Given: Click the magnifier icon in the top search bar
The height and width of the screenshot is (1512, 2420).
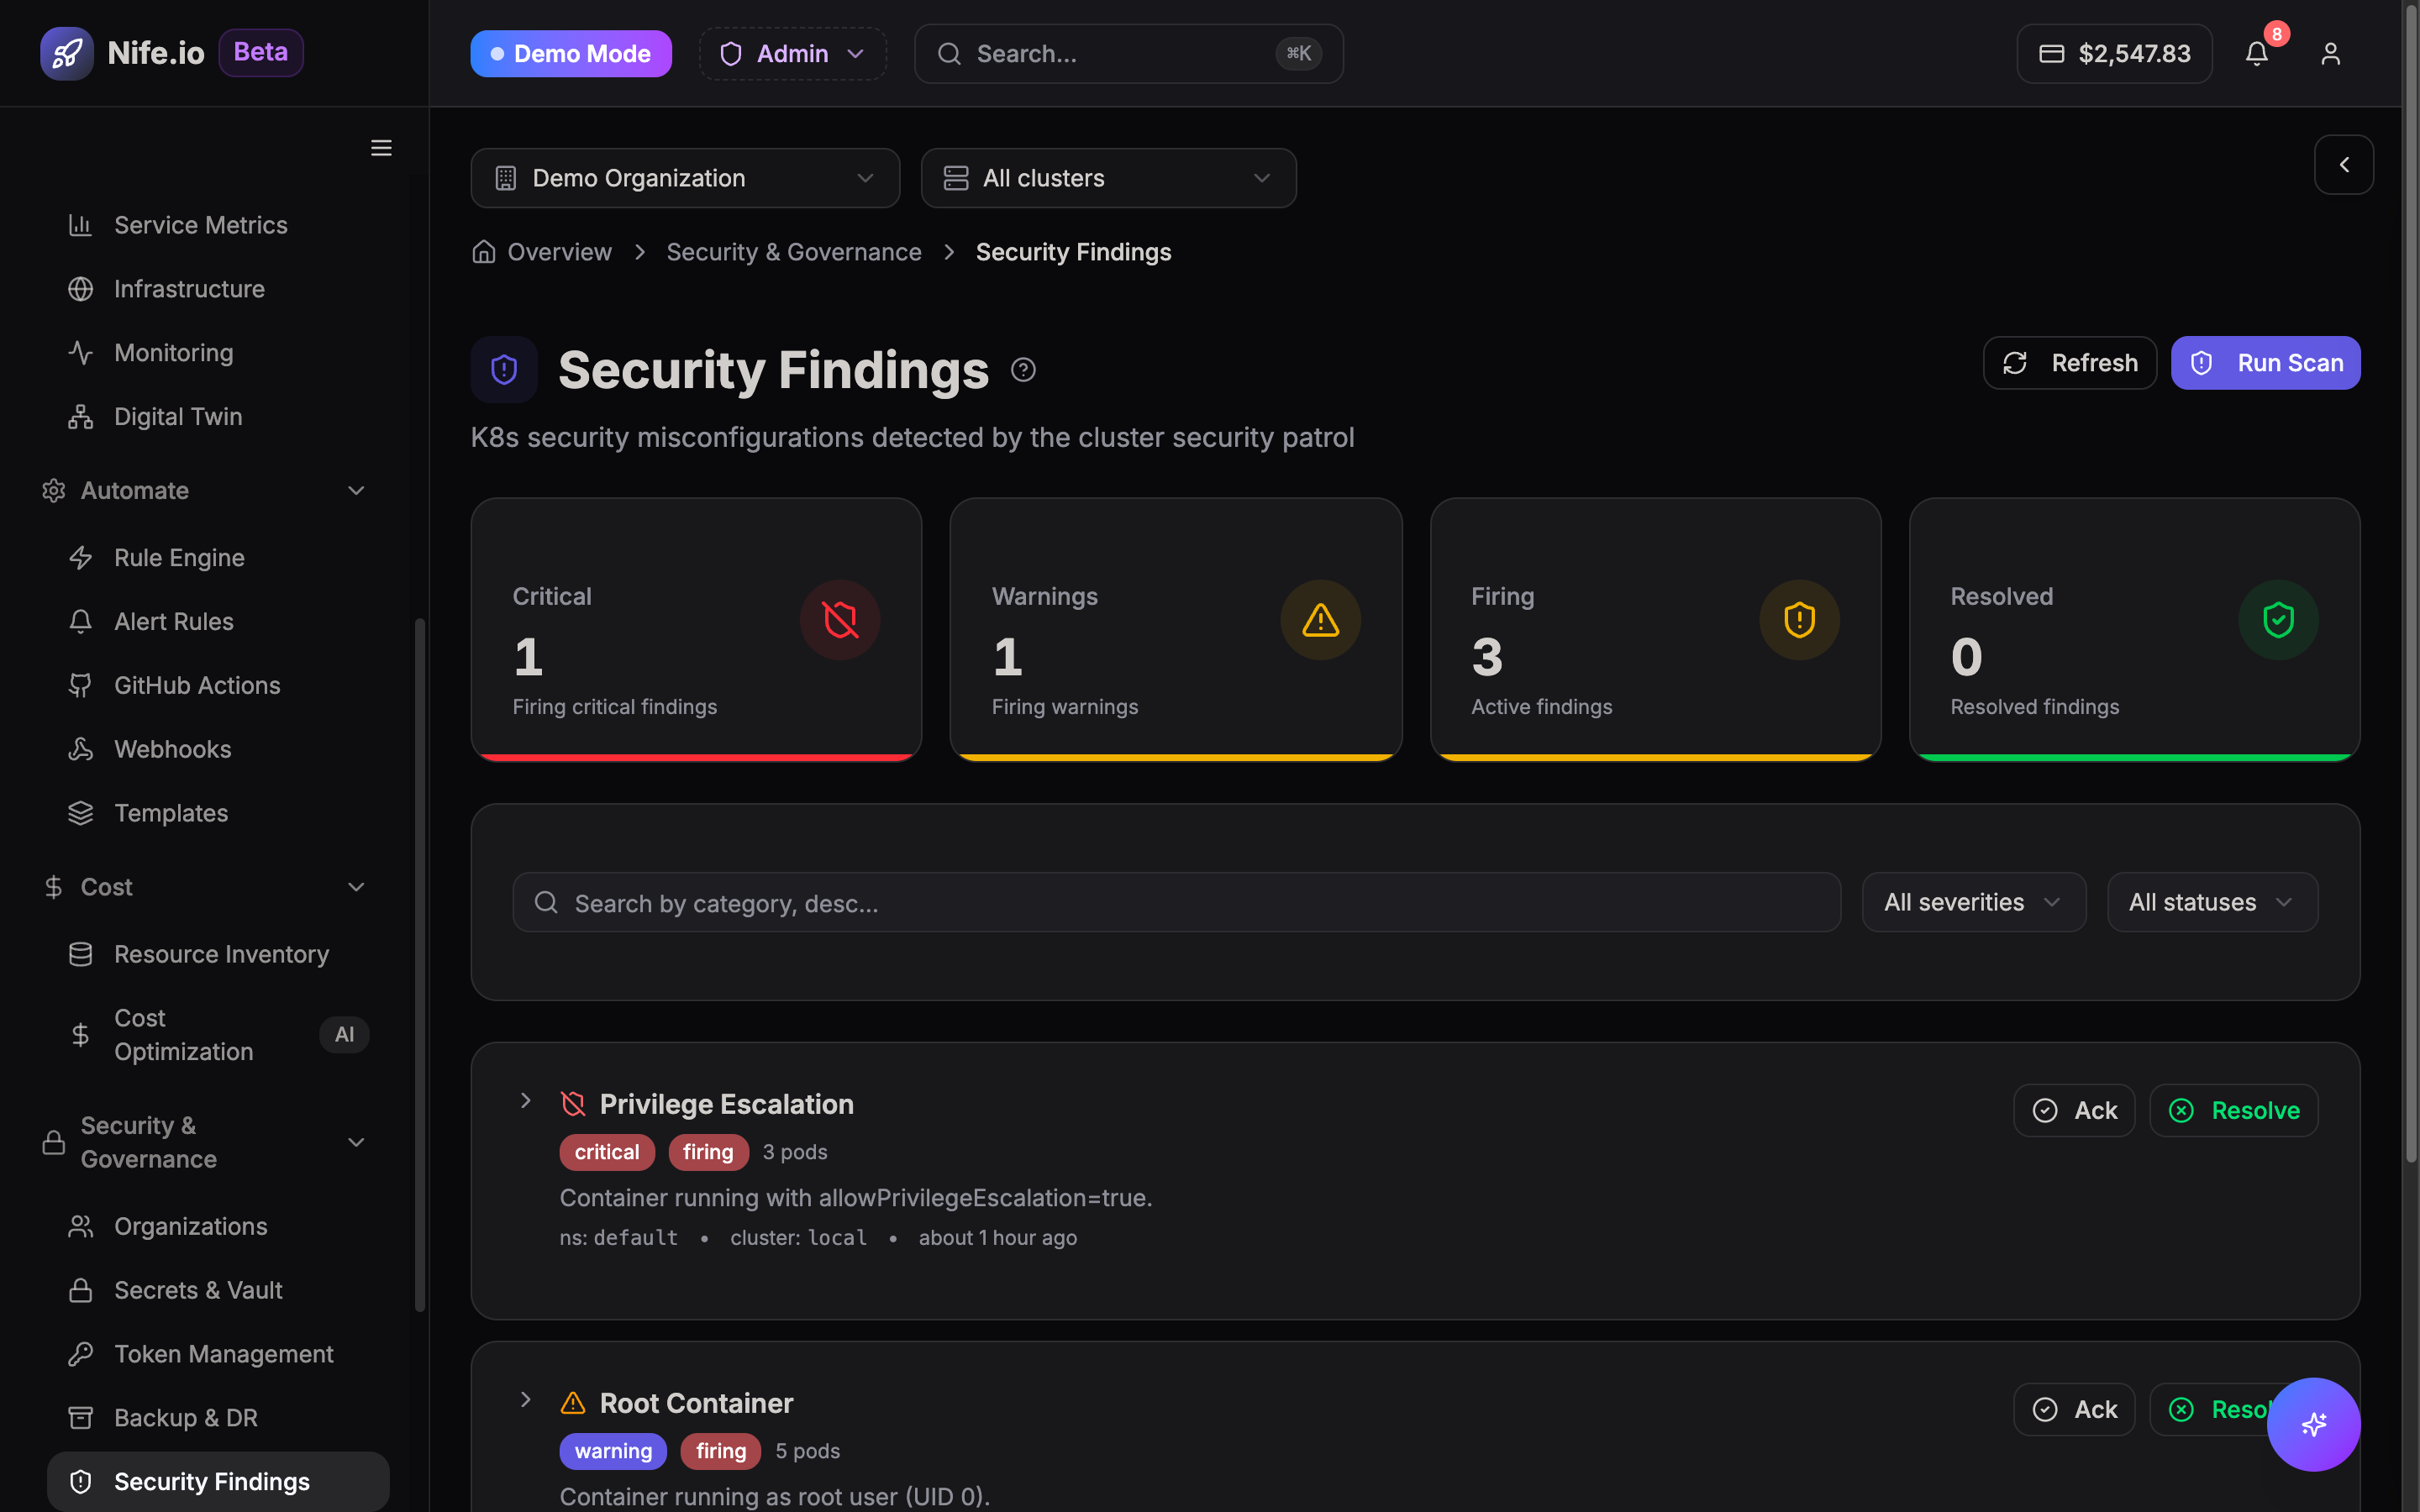Looking at the screenshot, I should (x=949, y=54).
